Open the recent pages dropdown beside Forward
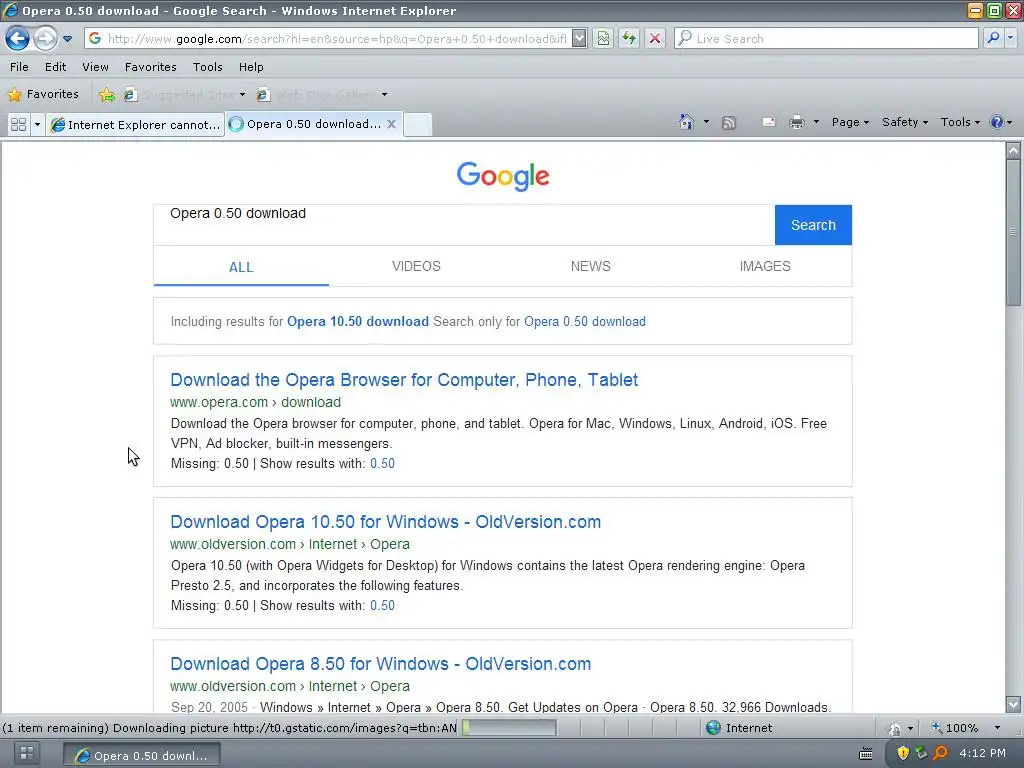This screenshot has height=768, width=1024. click(67, 39)
